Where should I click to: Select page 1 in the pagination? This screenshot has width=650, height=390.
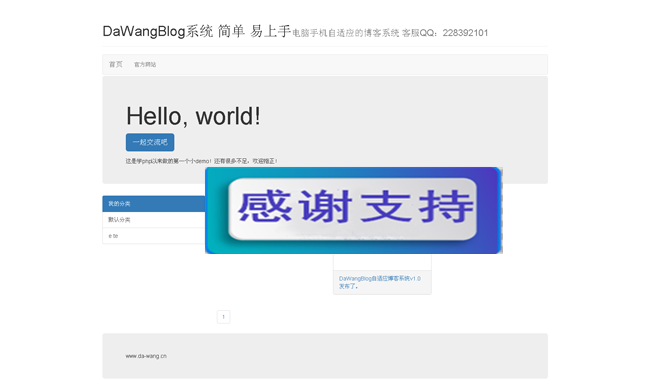223,317
